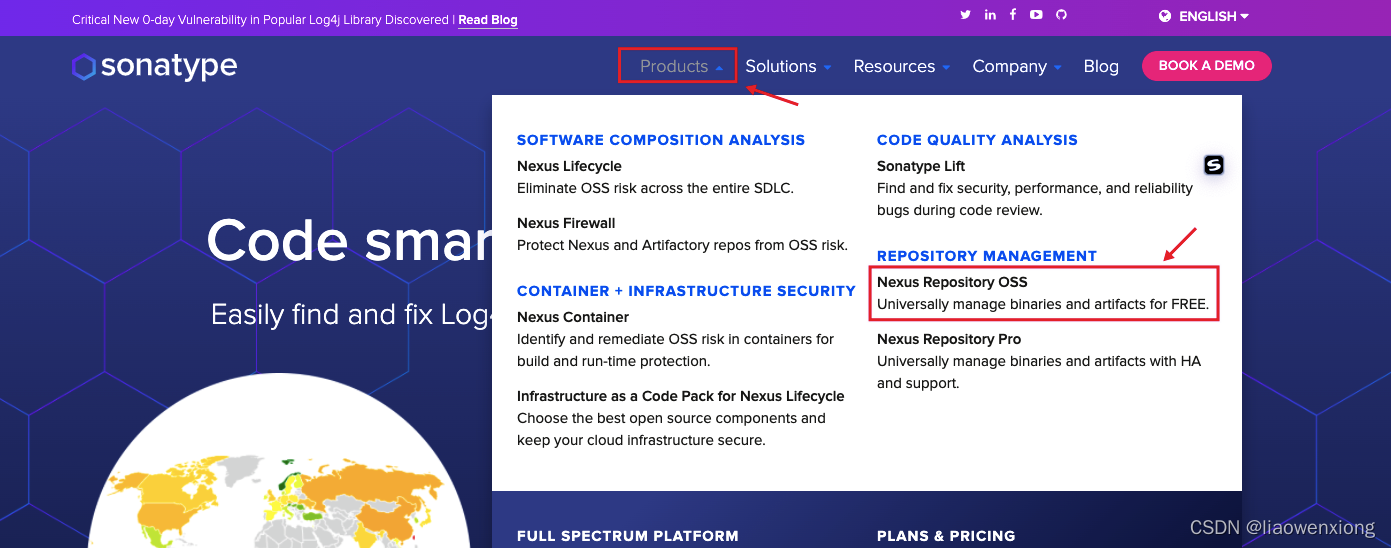
Task: Follow the Read Blog link
Action: pos(488,20)
